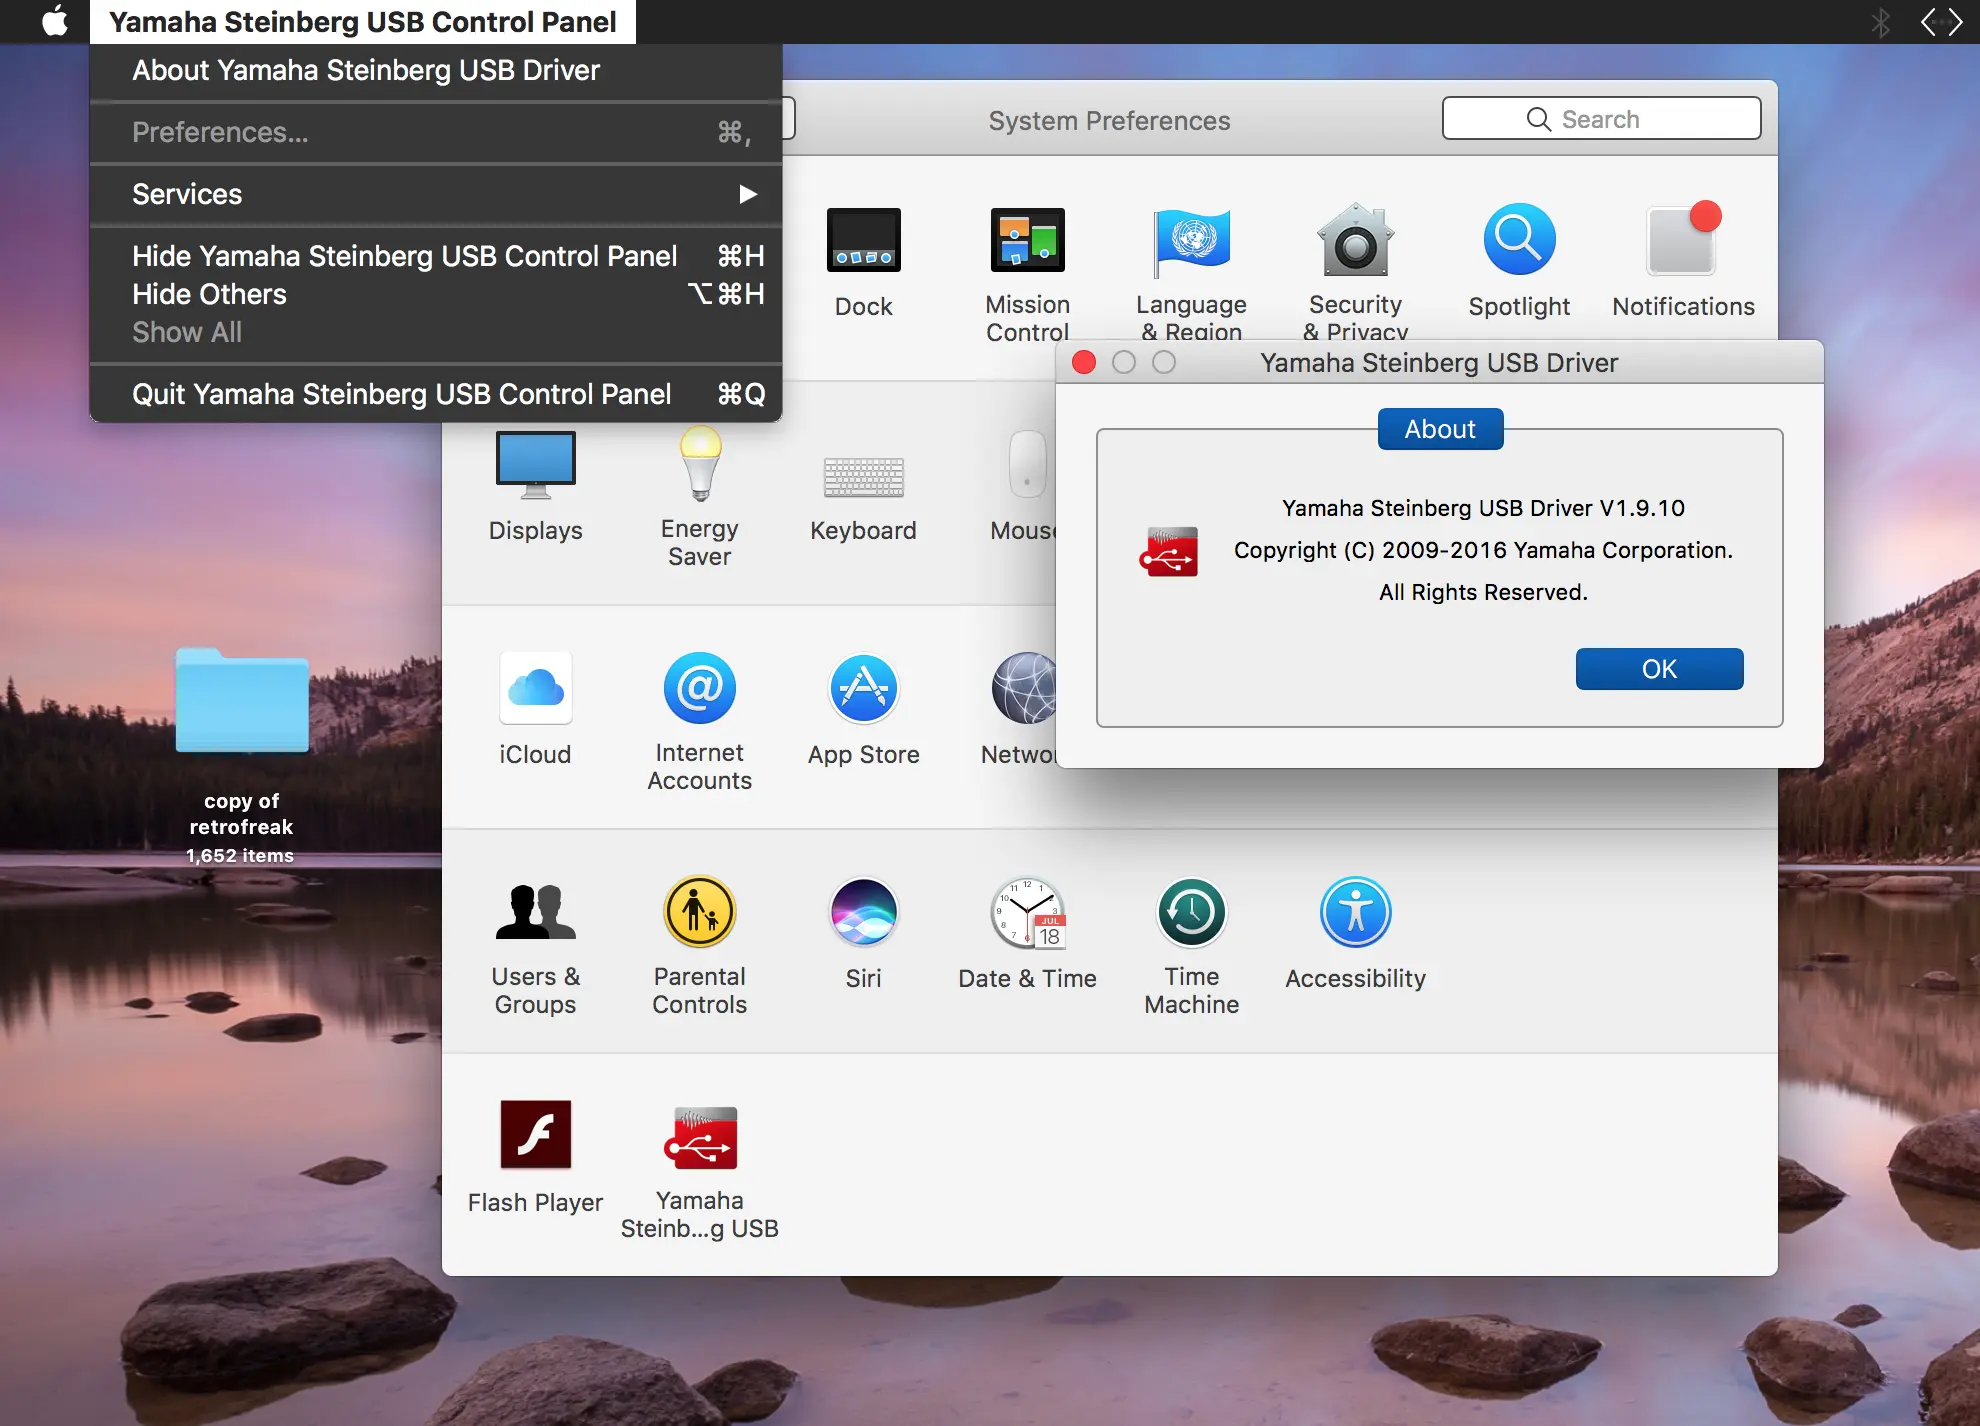Open Accessibility preferences
Image resolution: width=1980 pixels, height=1426 pixels.
(1356, 912)
